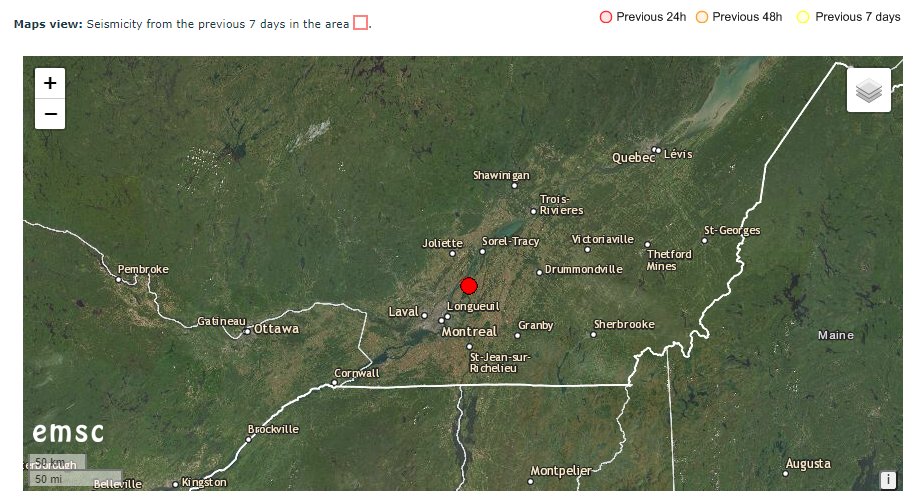This screenshot has height=504, width=921.
Task: Click the Previous 7 days yellow legend circle
Action: tap(803, 17)
